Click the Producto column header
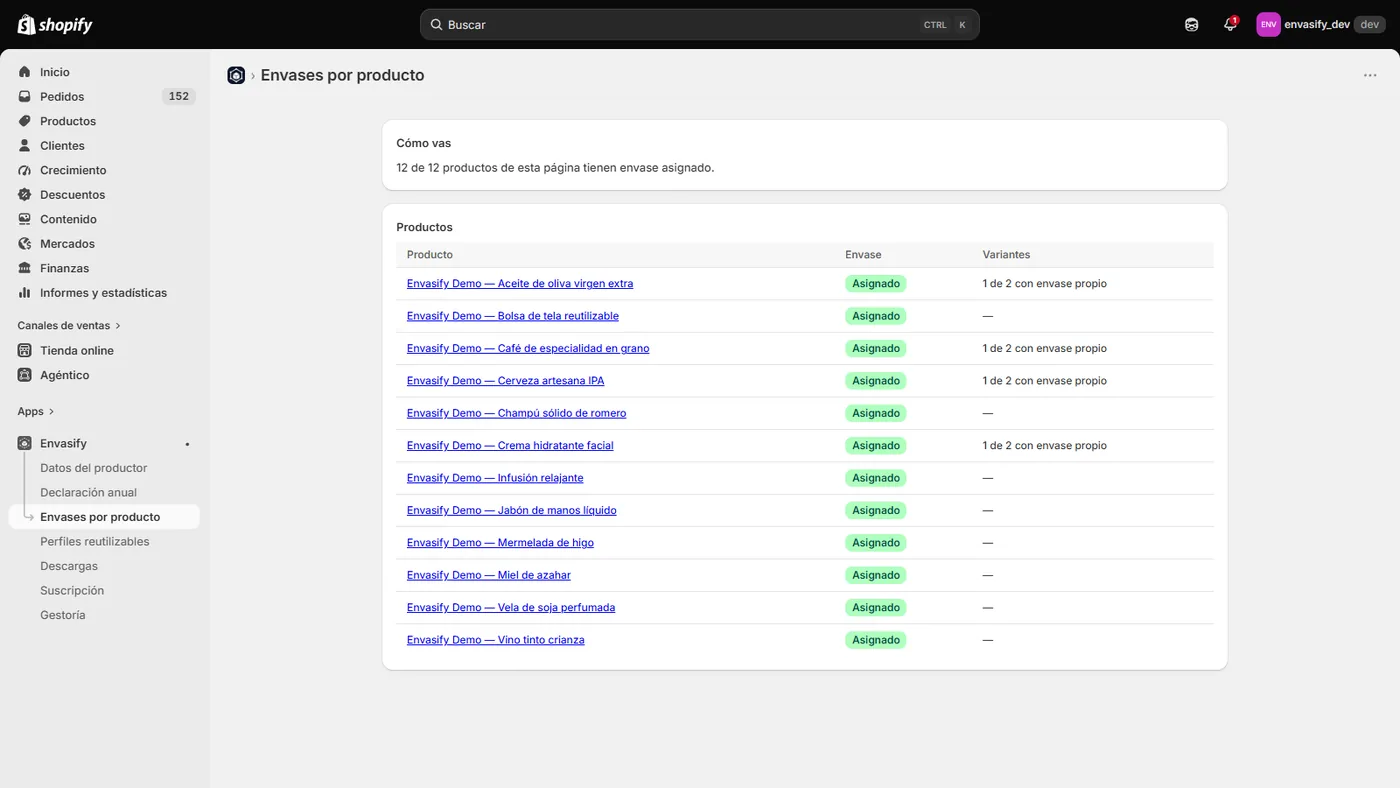The image size is (1400, 788). (x=430, y=255)
